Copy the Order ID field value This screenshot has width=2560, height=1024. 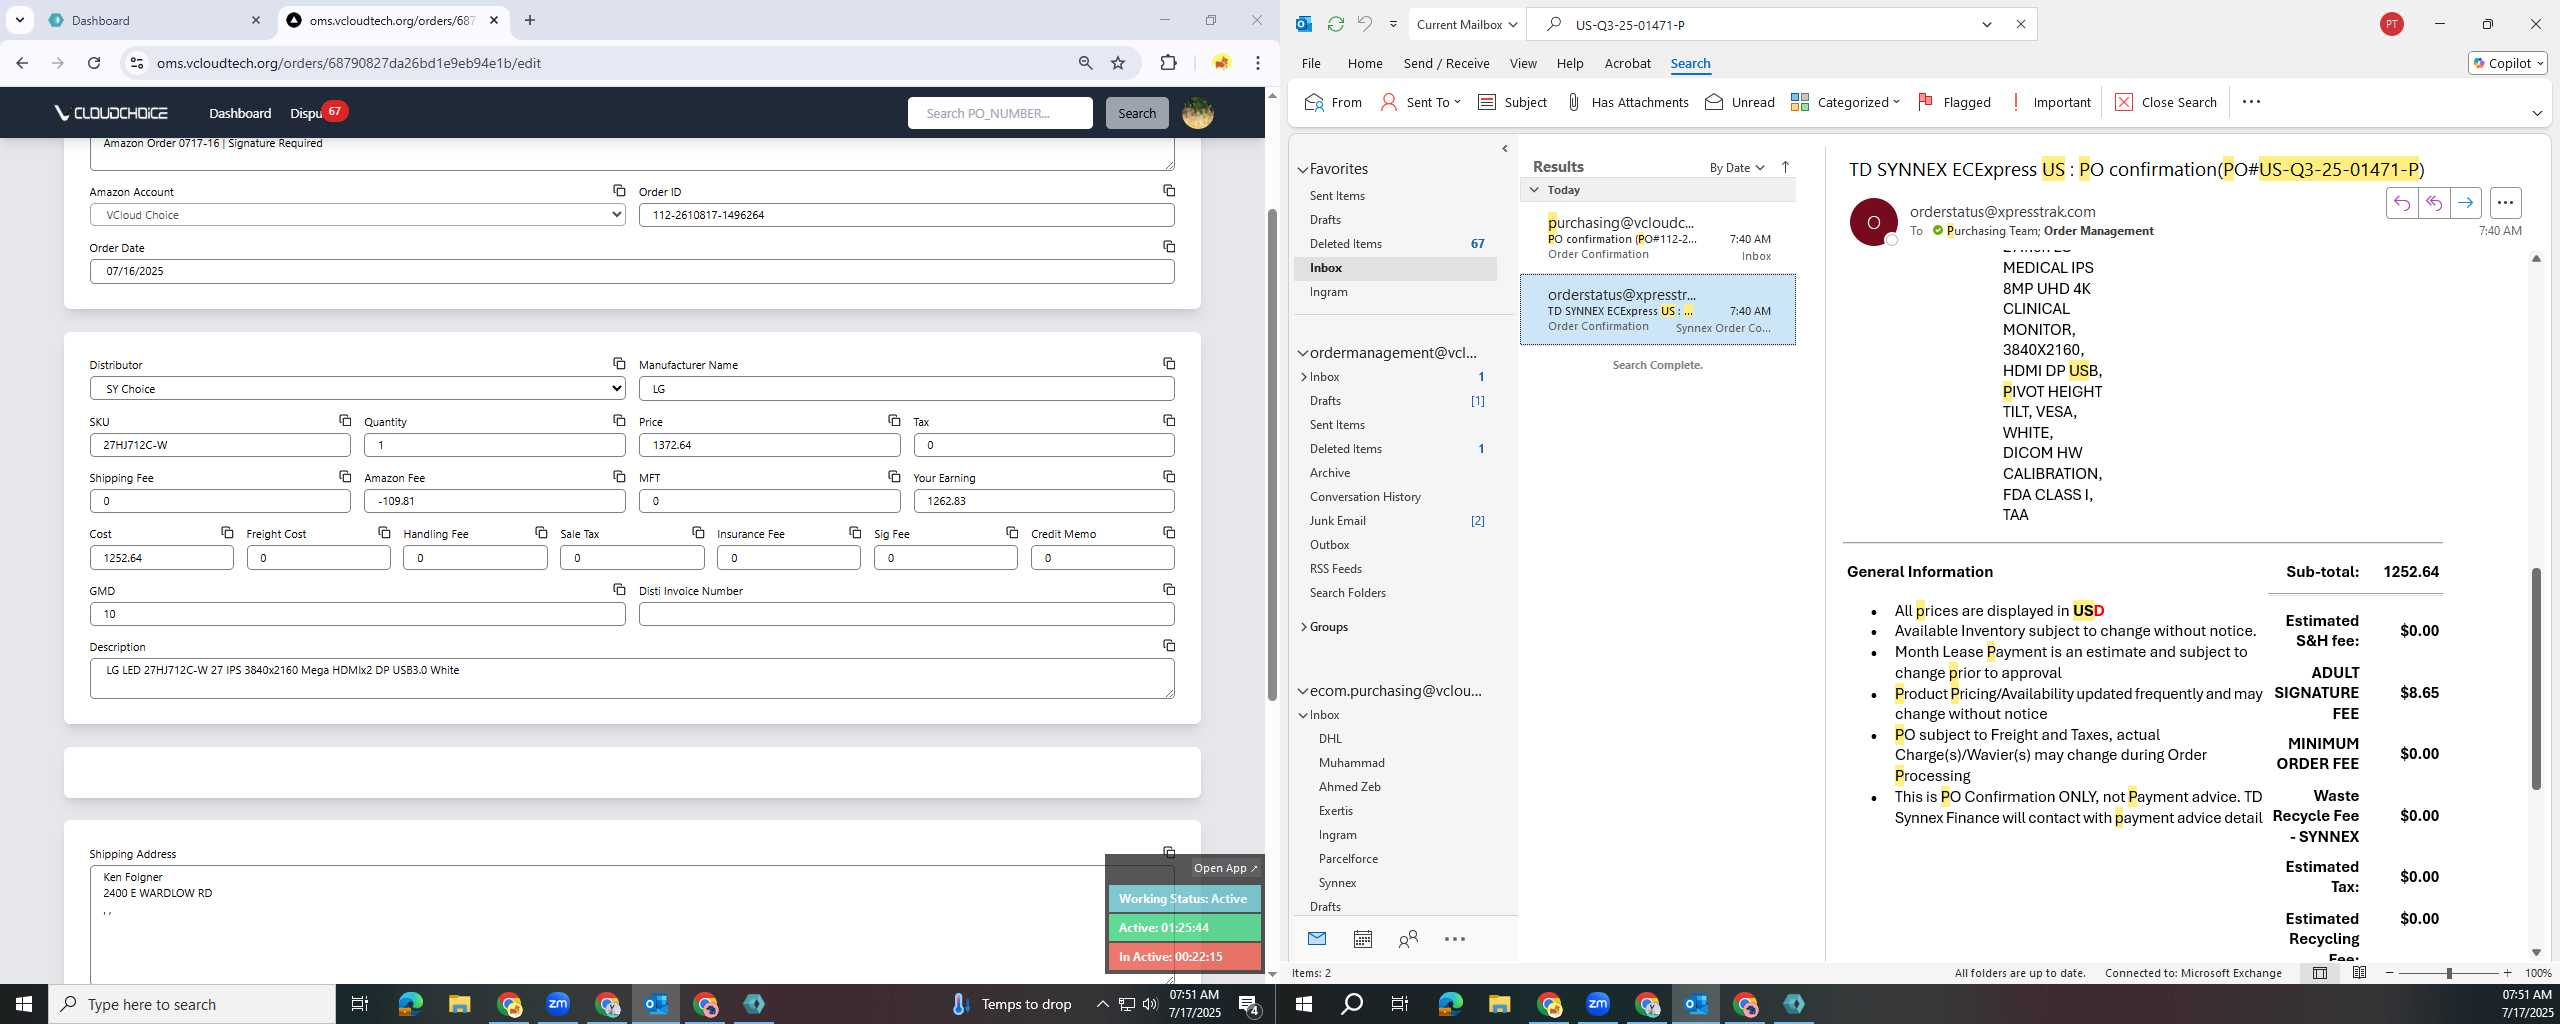[x=1168, y=190]
